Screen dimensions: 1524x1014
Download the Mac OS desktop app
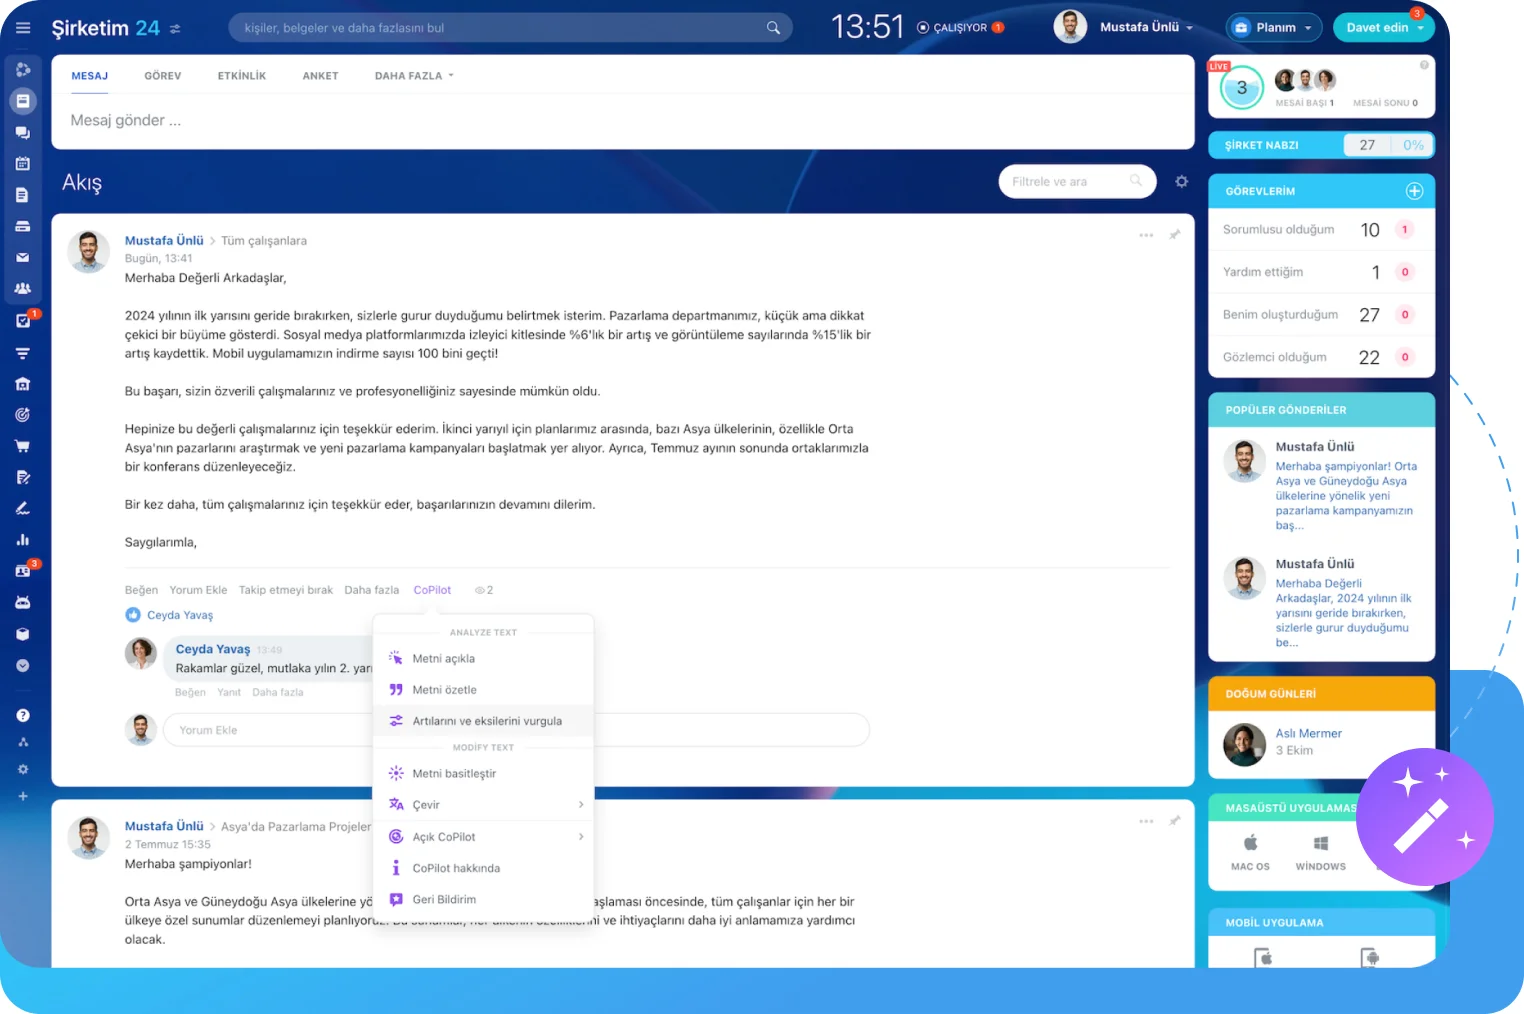pyautogui.click(x=1250, y=851)
